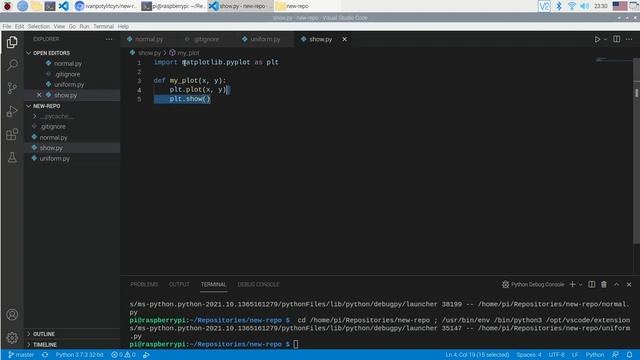
Task: Open the File menu
Action: click(7, 26)
